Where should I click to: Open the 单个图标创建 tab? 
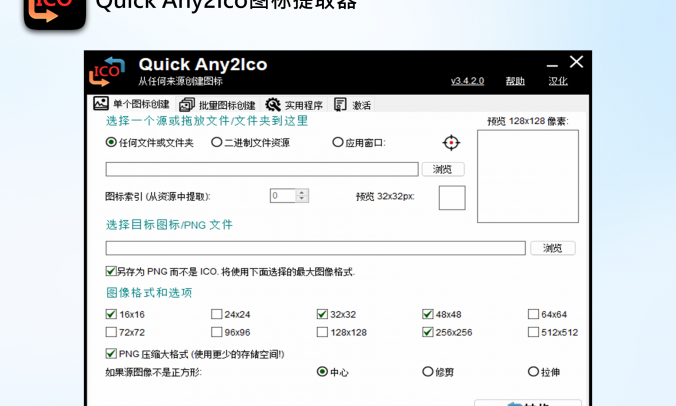coord(131,104)
